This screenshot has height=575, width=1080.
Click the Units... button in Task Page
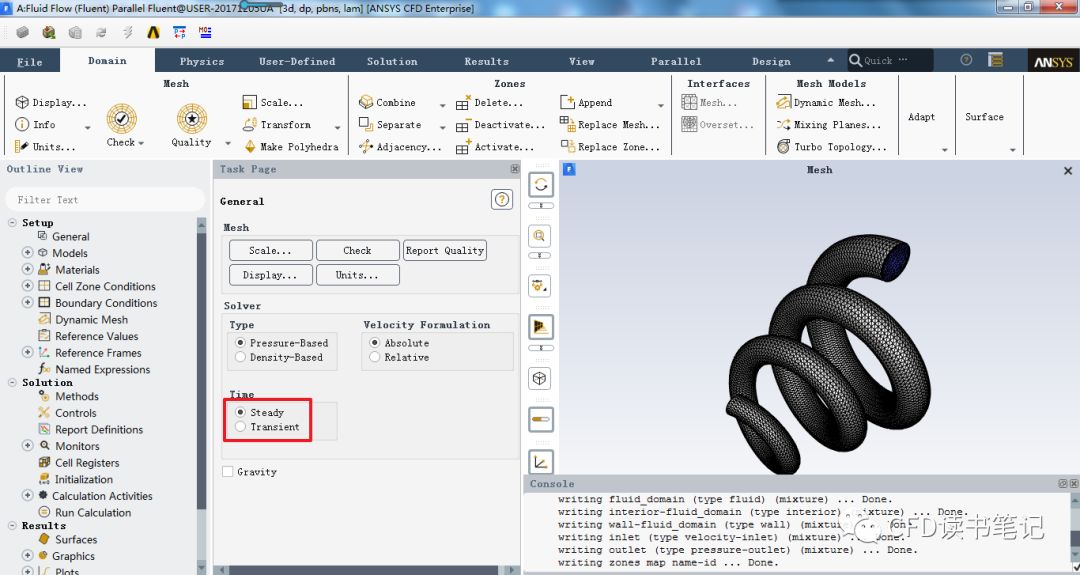click(x=357, y=275)
